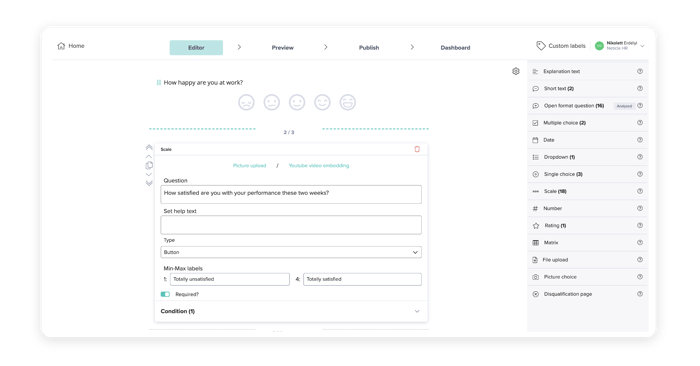
Task: Click the Custom labels link text
Action: click(x=567, y=46)
